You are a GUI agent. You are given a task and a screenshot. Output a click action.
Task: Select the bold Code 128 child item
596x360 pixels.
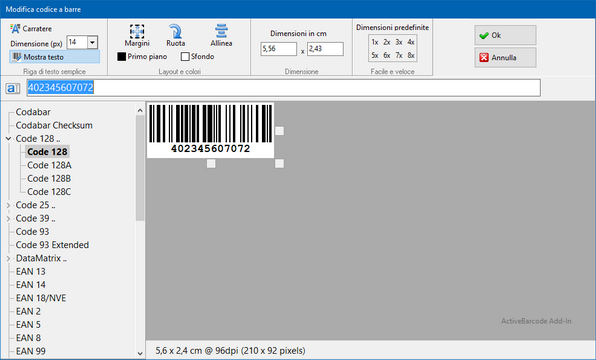coord(47,152)
